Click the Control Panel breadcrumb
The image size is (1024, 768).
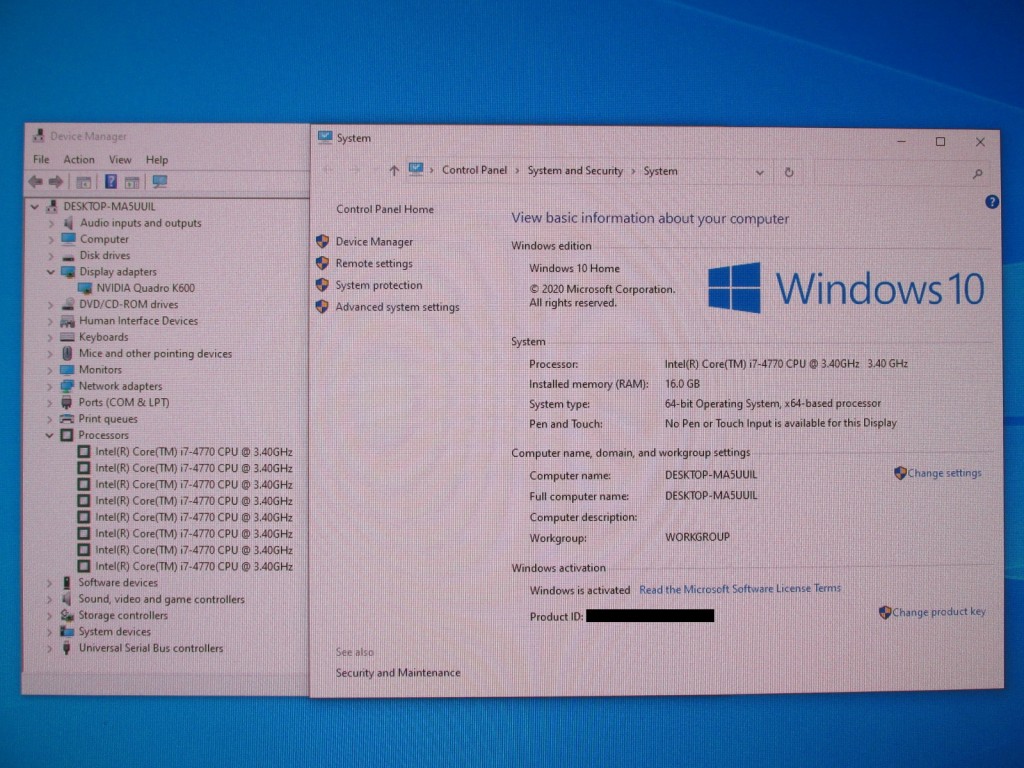click(x=474, y=170)
